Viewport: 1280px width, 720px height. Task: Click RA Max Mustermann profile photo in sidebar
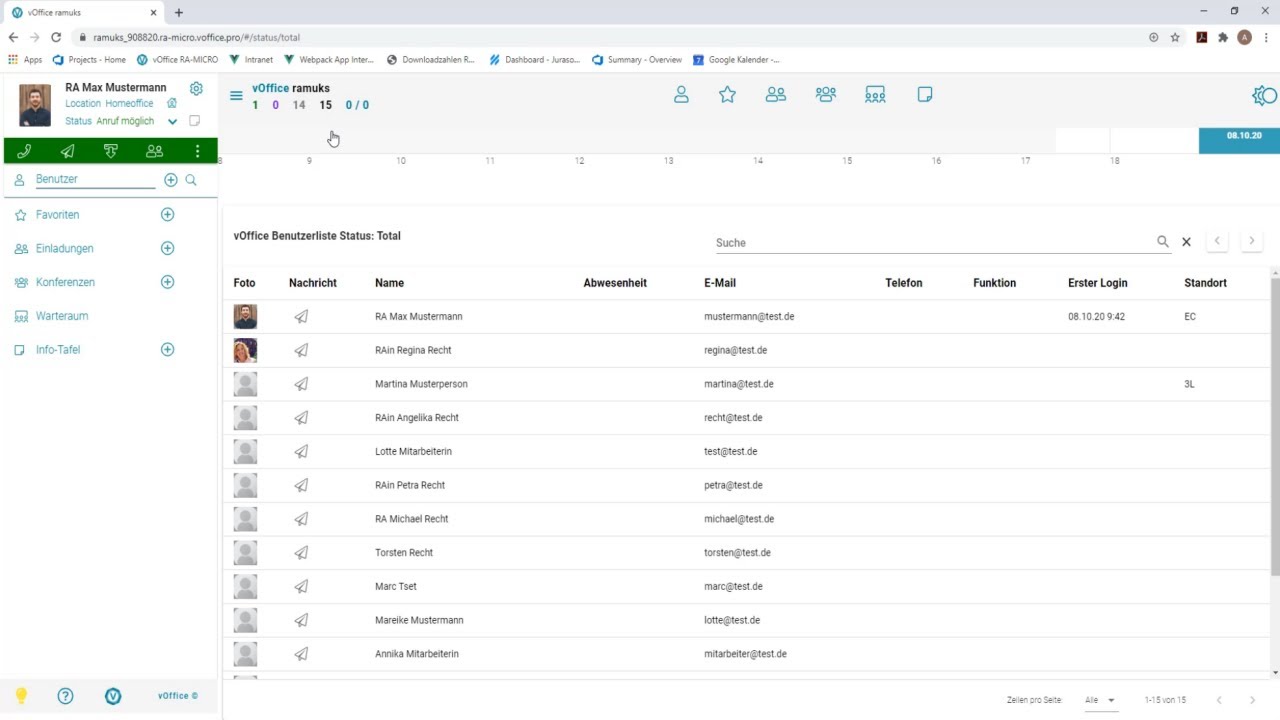click(35, 105)
